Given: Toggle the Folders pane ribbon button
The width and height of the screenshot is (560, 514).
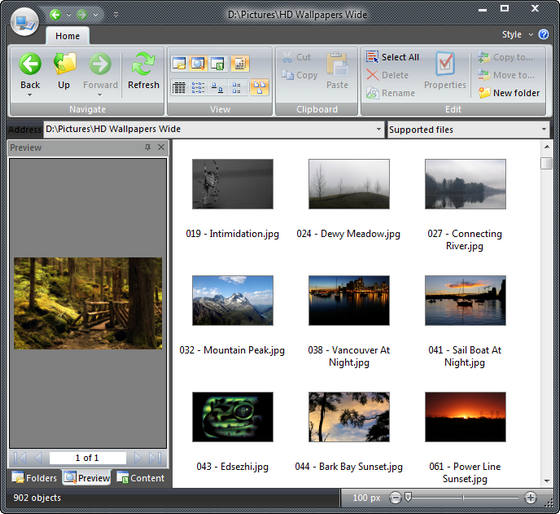Looking at the screenshot, I should (179, 64).
